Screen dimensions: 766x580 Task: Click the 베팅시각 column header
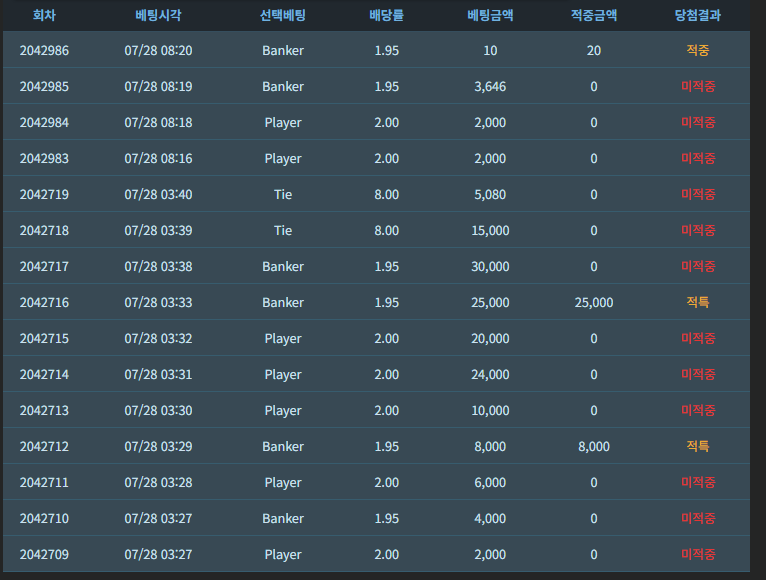[x=158, y=15]
